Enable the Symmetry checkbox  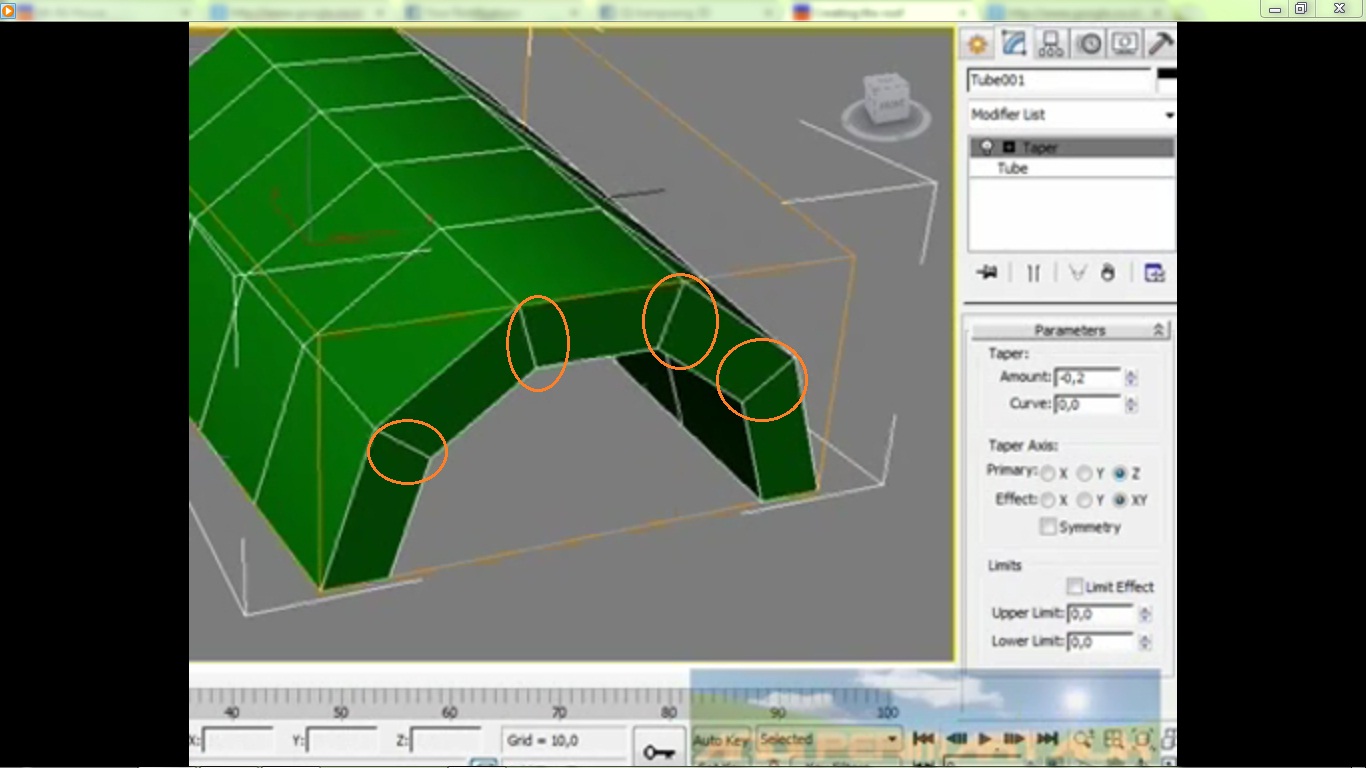tap(1048, 527)
